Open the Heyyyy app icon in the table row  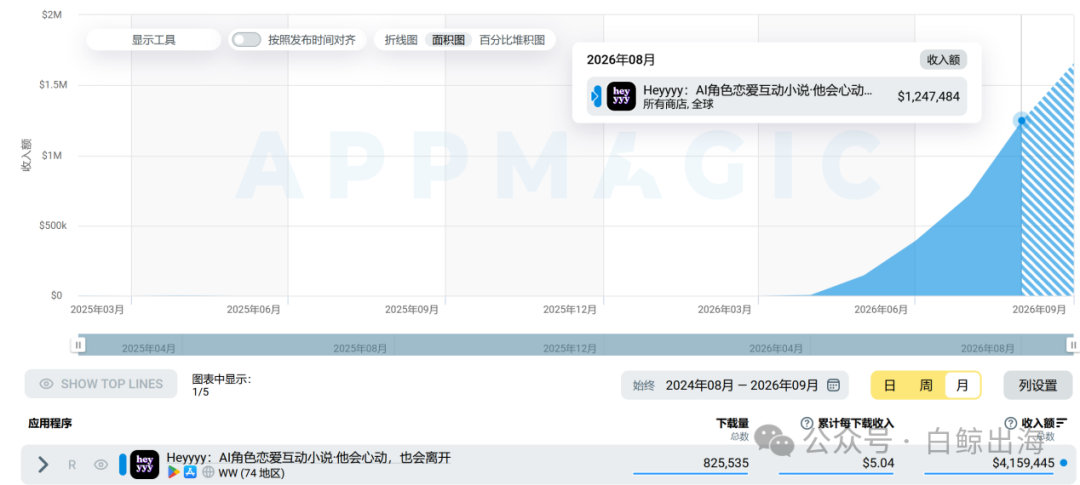[145, 464]
